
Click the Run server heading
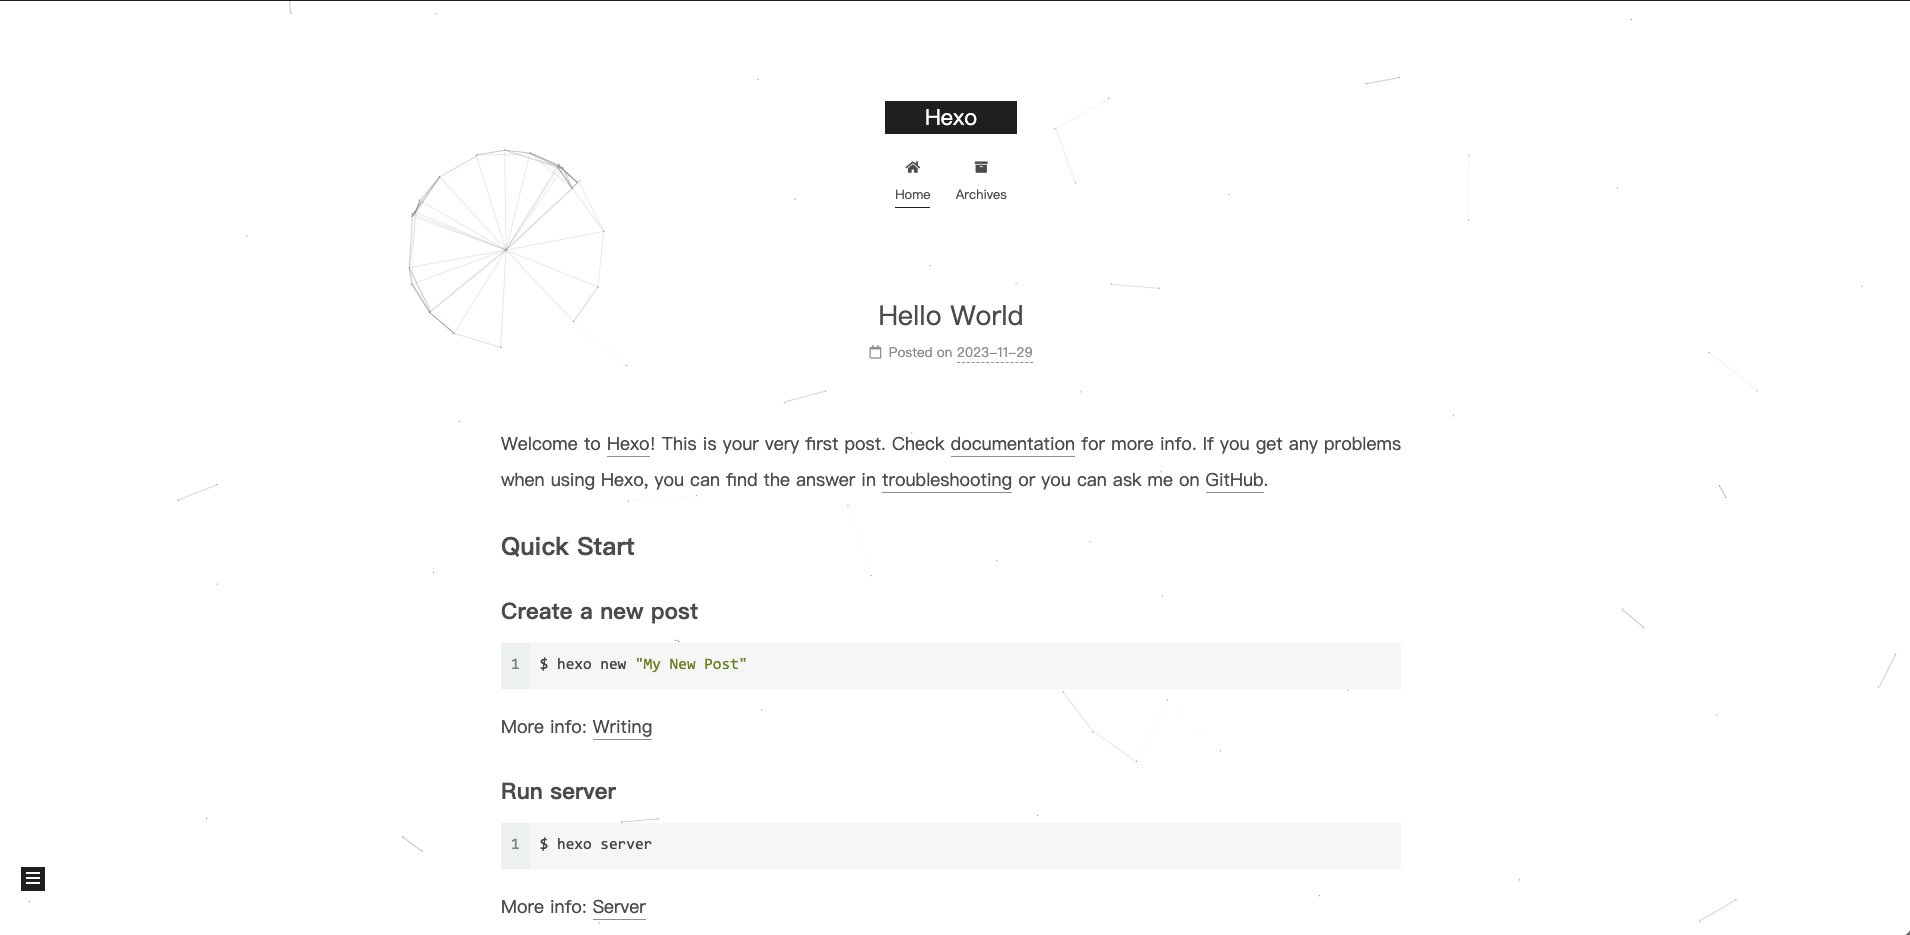[558, 792]
